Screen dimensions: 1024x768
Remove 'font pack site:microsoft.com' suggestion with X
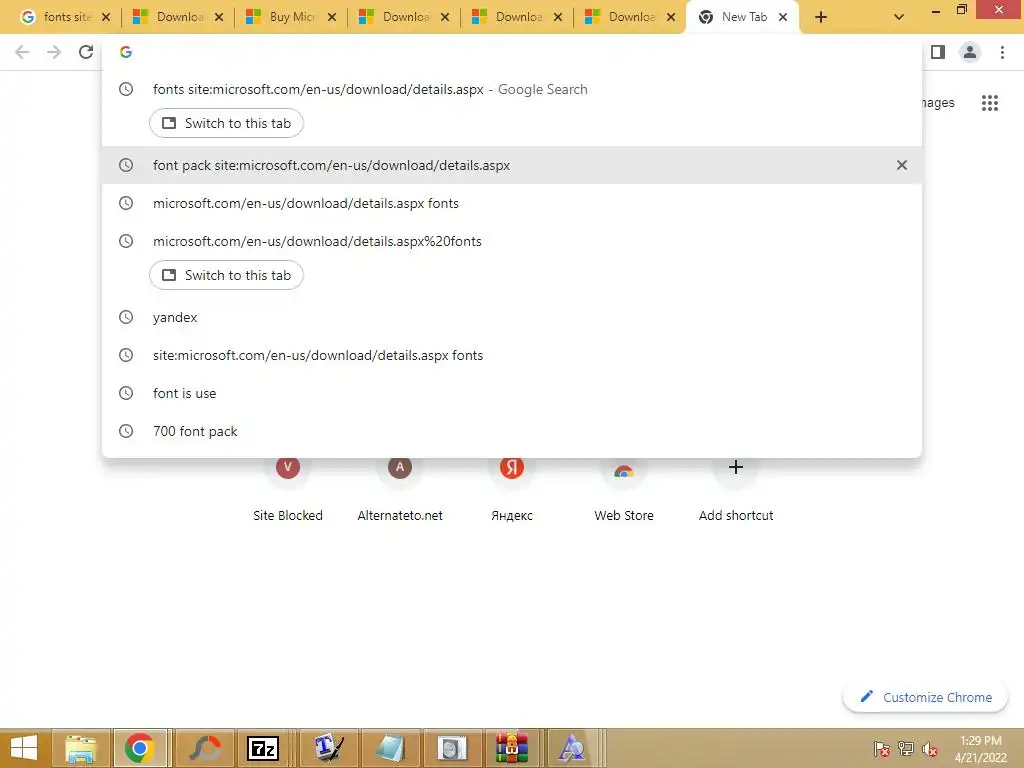tap(901, 165)
